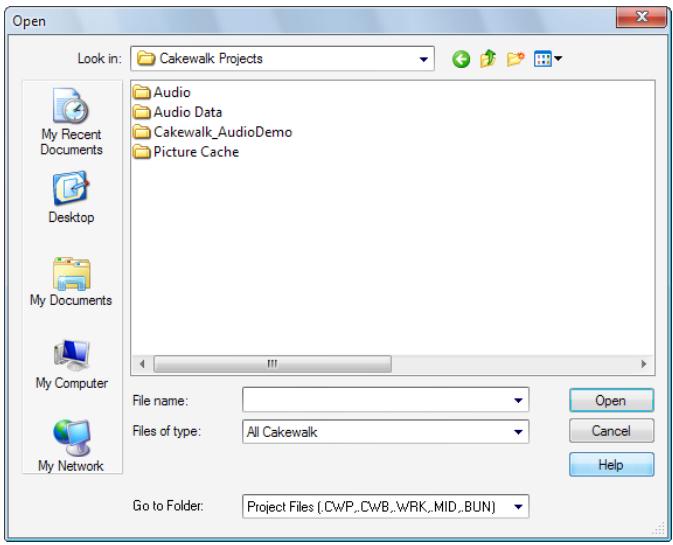
Task: Go back using green back arrow
Action: point(461,59)
